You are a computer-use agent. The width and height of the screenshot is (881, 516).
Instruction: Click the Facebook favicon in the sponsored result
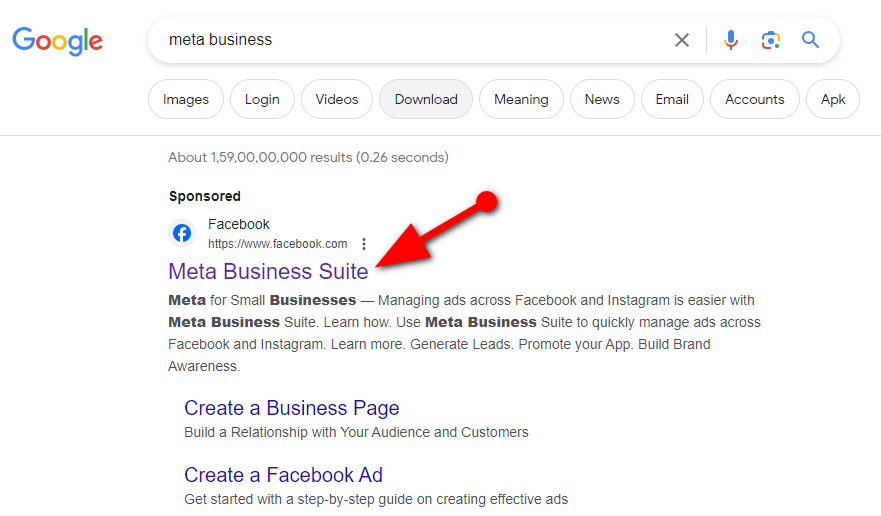(181, 233)
